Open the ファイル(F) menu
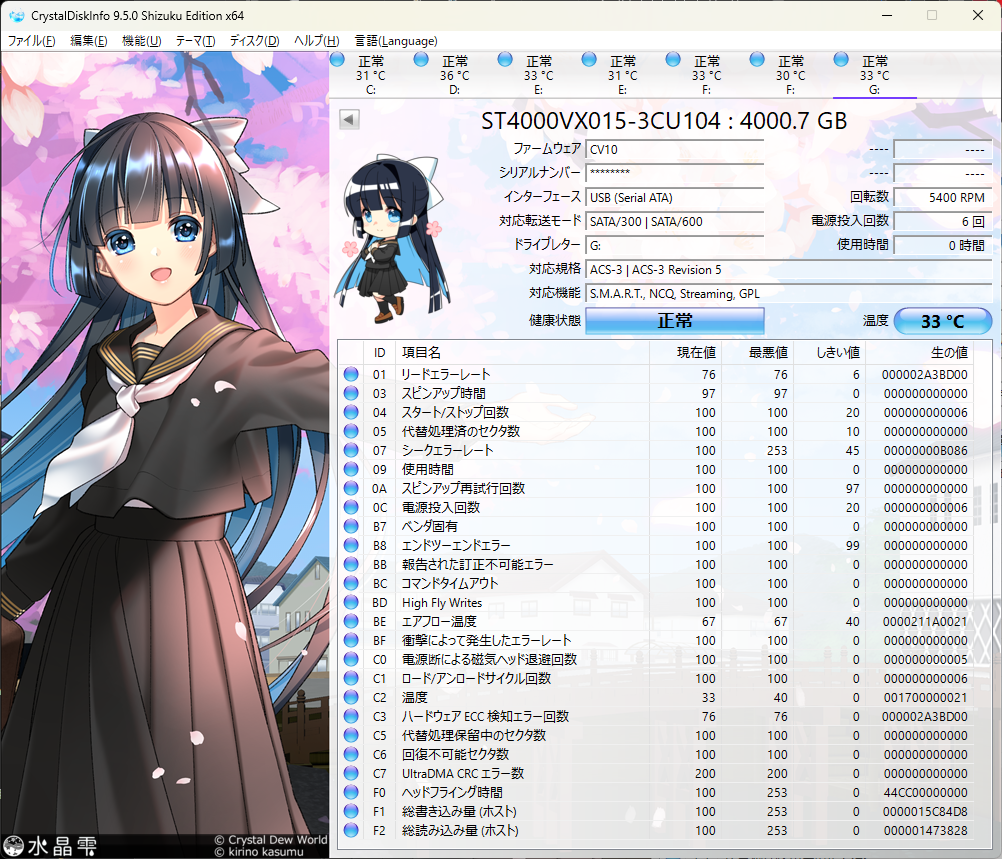Screen dimensions: 1002x859 31,41
